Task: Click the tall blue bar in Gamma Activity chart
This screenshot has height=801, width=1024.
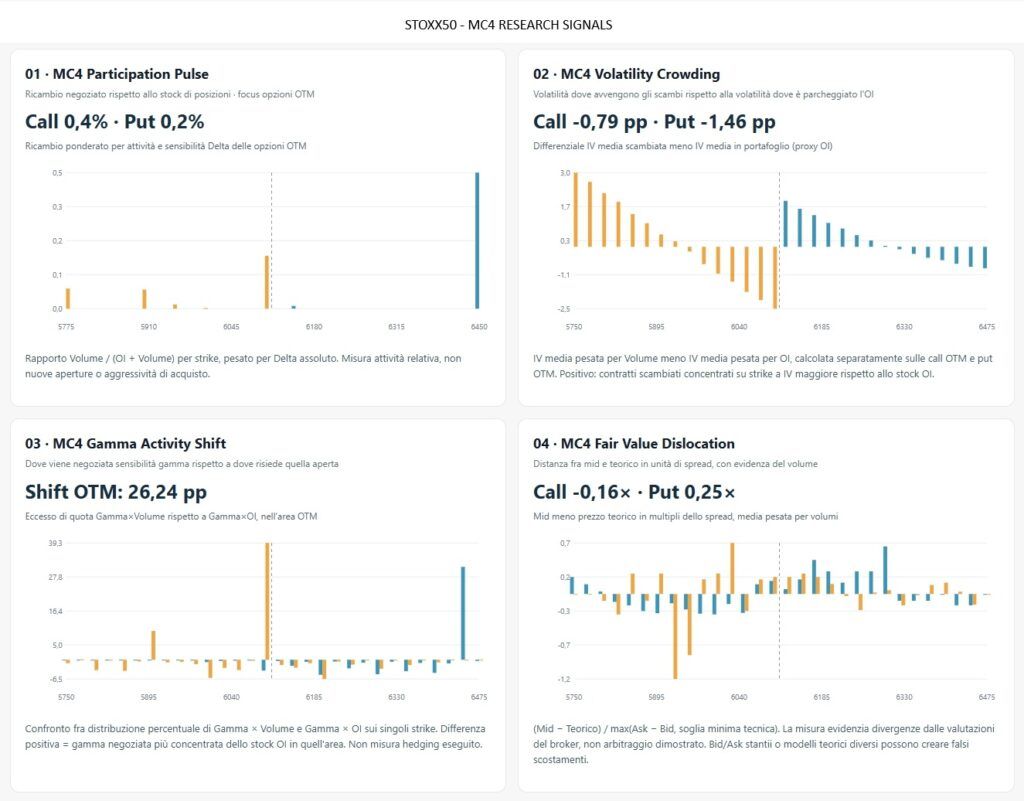Action: pos(463,613)
